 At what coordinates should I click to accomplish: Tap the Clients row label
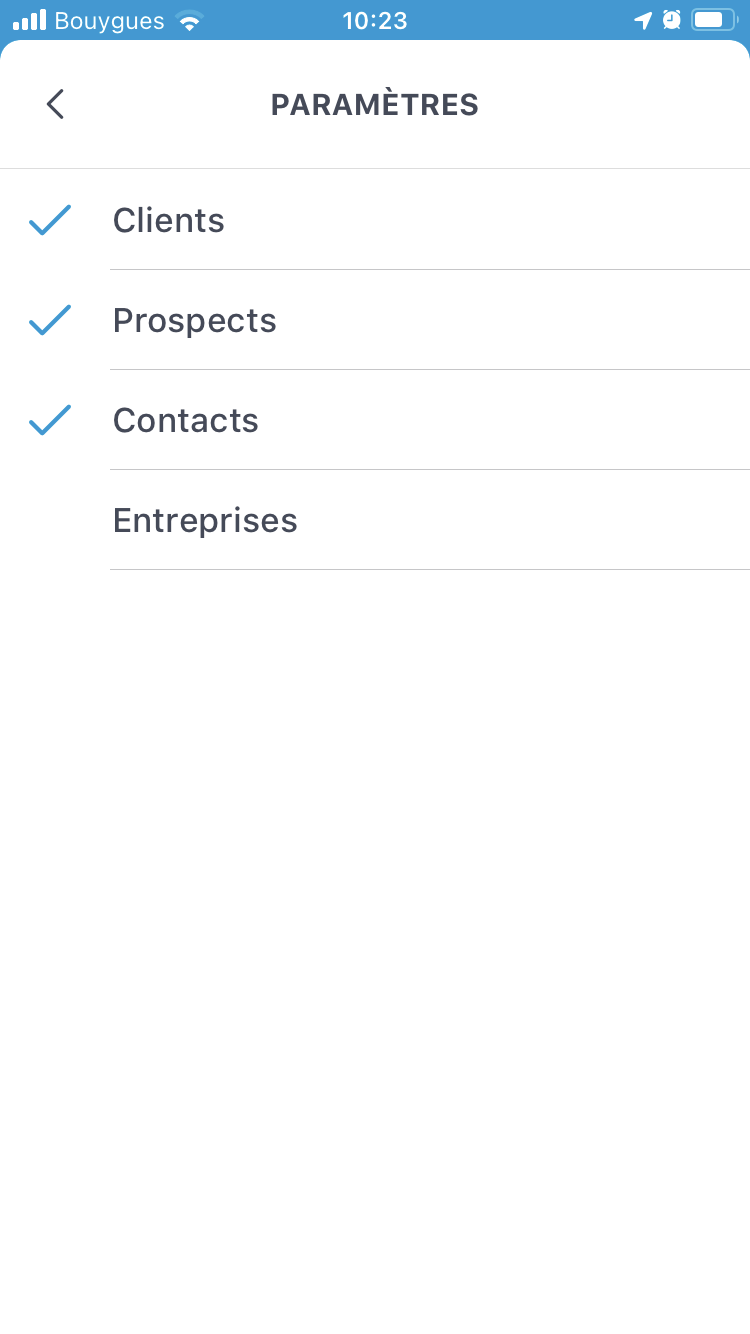point(168,220)
